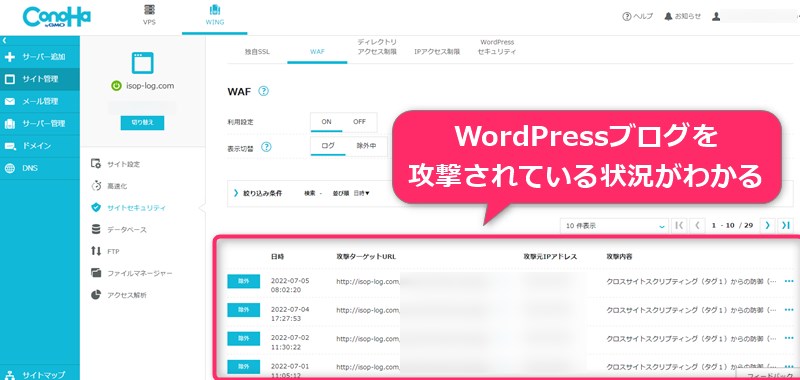Open サーバー管理 in sidebar

coord(40,123)
